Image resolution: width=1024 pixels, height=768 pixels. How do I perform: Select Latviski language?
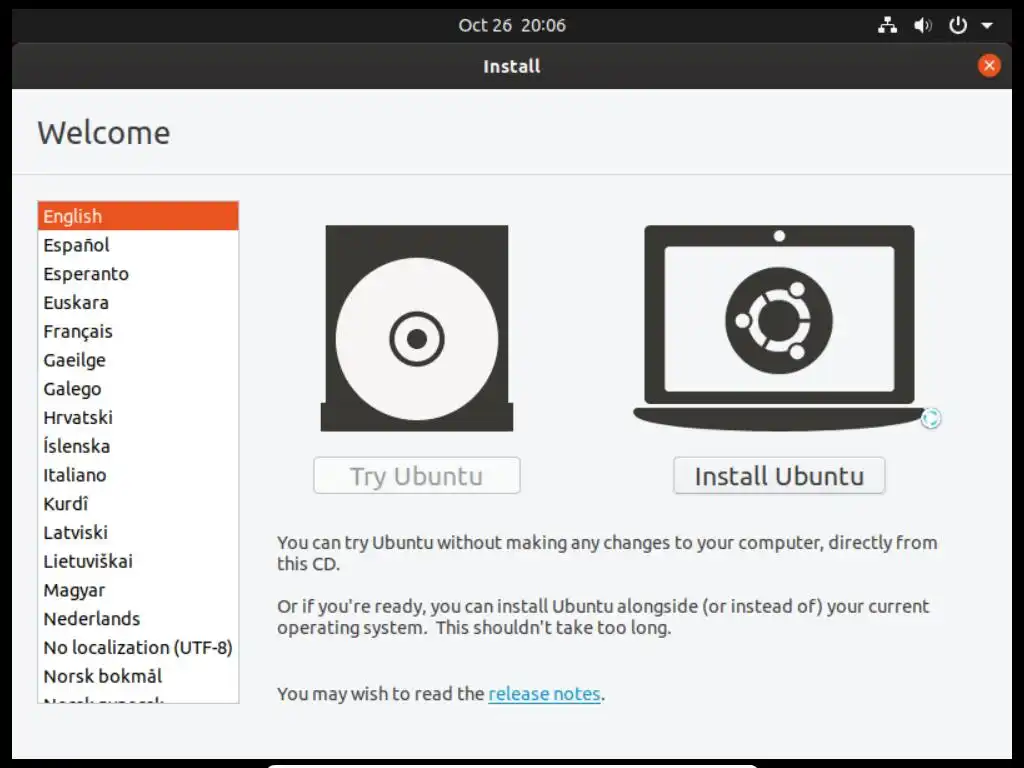(x=138, y=532)
